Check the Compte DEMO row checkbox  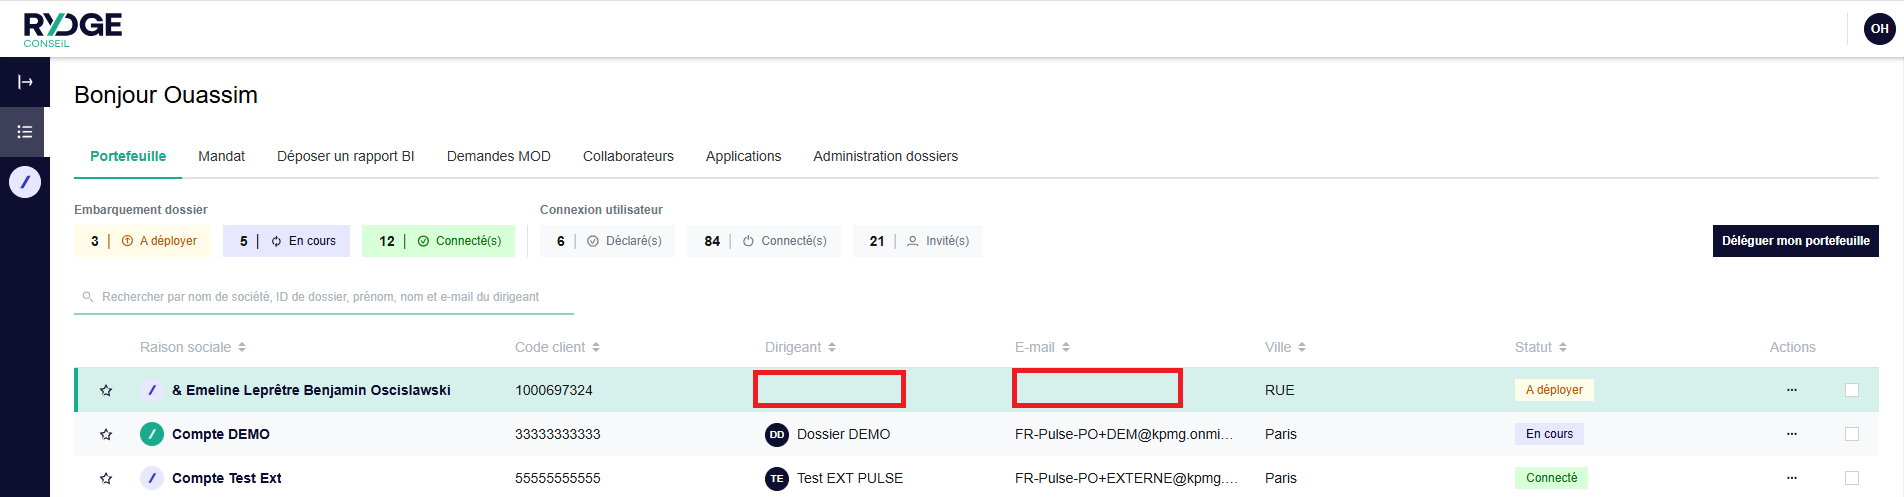point(1852,434)
